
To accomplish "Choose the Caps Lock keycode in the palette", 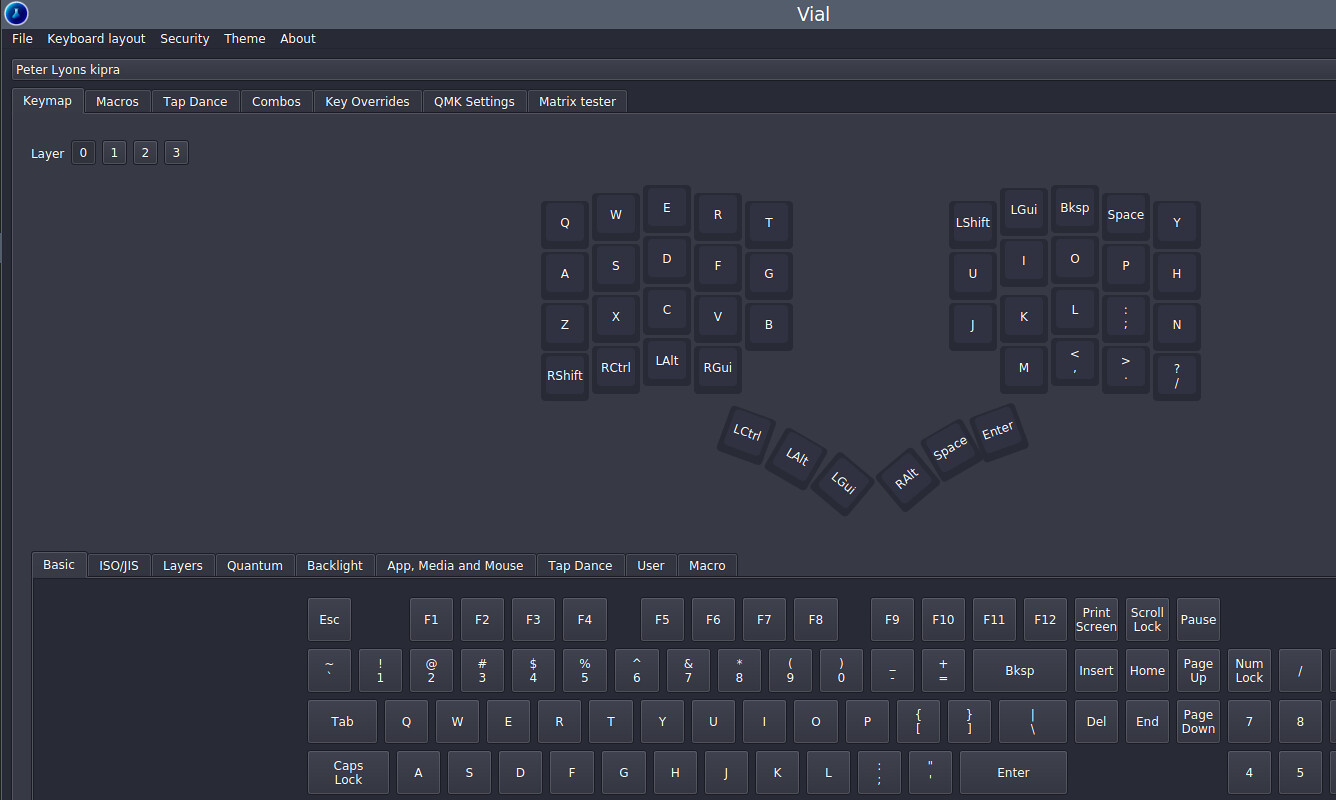I will (x=348, y=772).
